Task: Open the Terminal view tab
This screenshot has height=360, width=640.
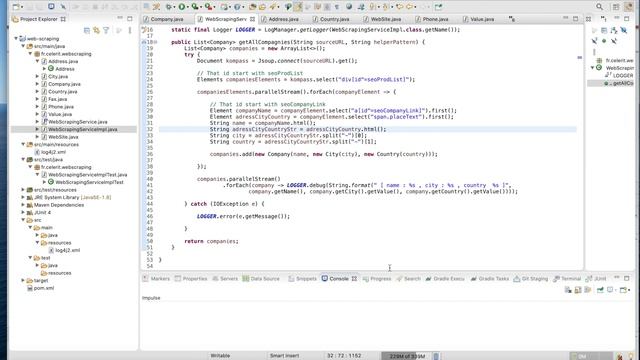Action: (x=567, y=279)
